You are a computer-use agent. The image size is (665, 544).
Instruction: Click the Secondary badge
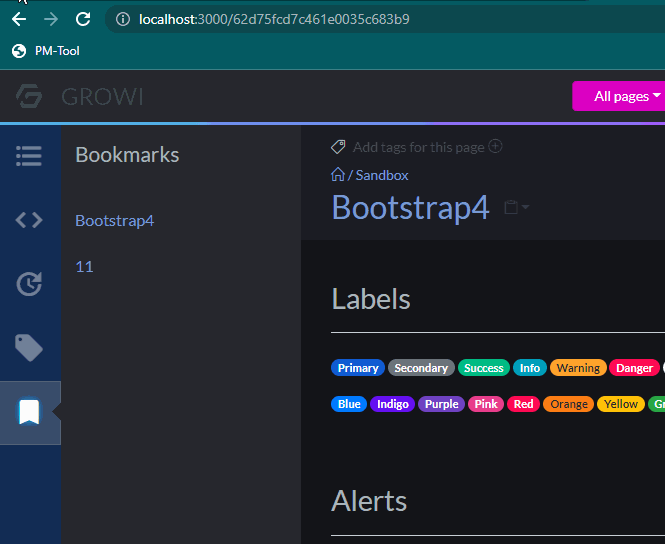coord(421,368)
